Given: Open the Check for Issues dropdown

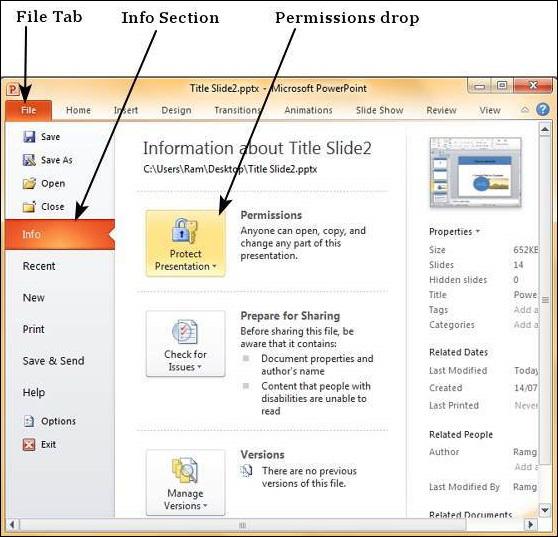Looking at the screenshot, I should pyautogui.click(x=185, y=343).
